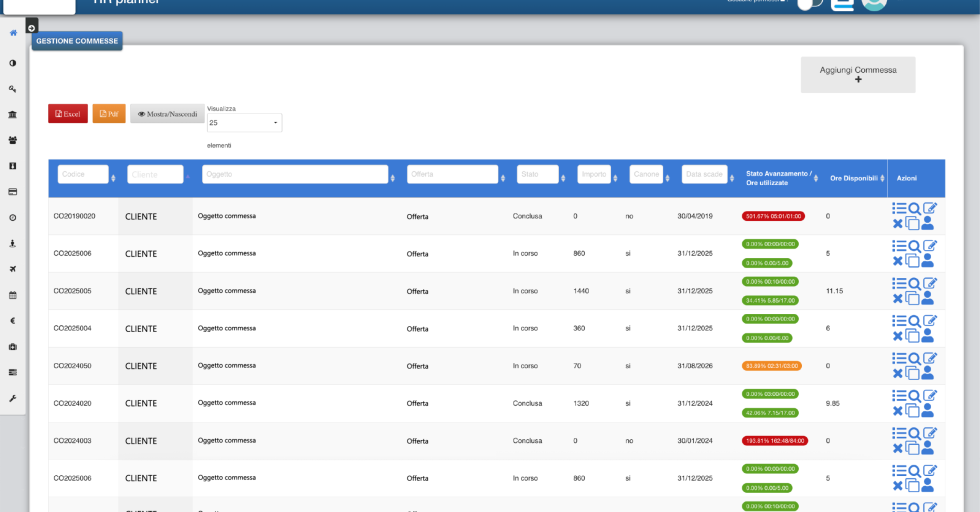
Task: Export the table with the Pdf button
Action: 109,114
